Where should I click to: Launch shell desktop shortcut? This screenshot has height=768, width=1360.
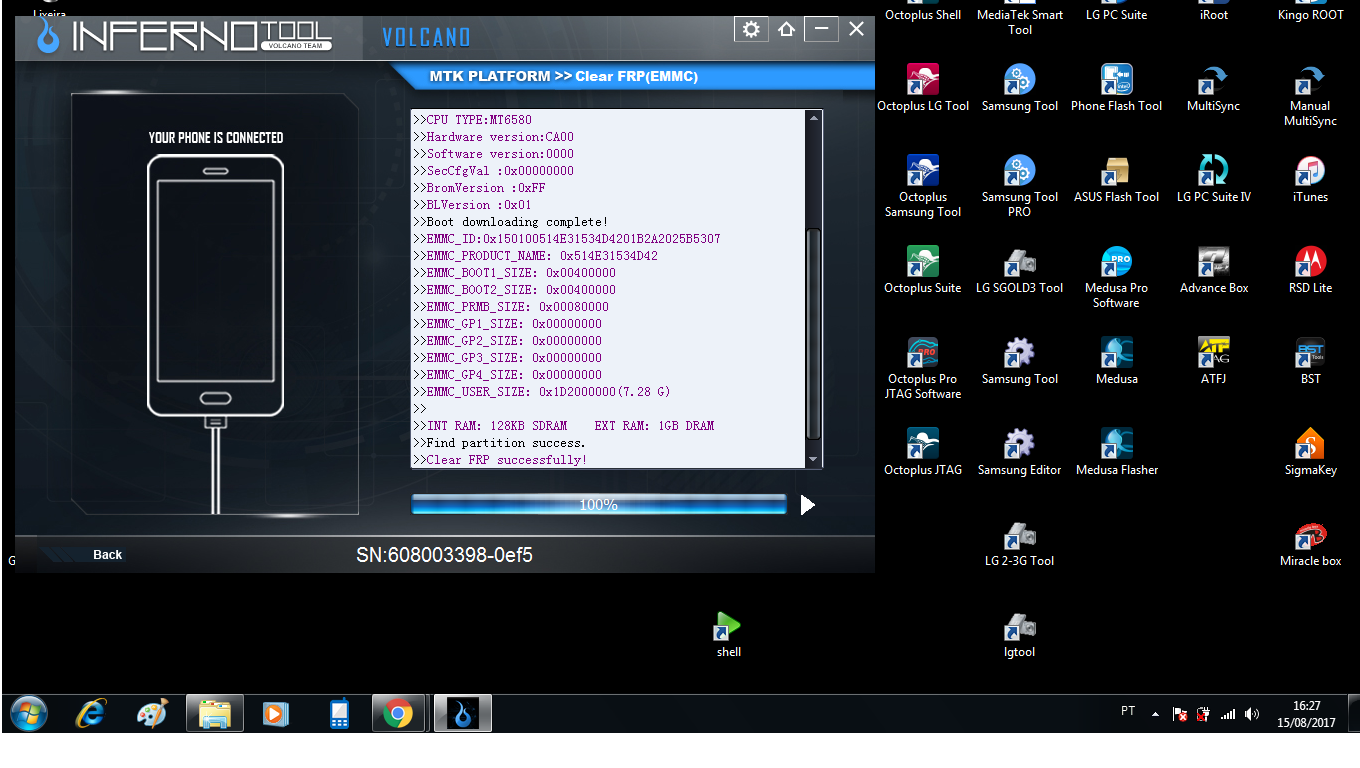point(728,634)
